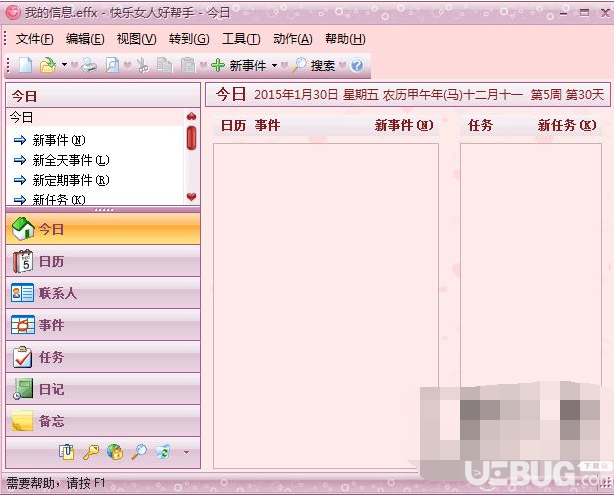Click the heart scroll-up arrow
The height and width of the screenshot is (495, 614).
191,116
